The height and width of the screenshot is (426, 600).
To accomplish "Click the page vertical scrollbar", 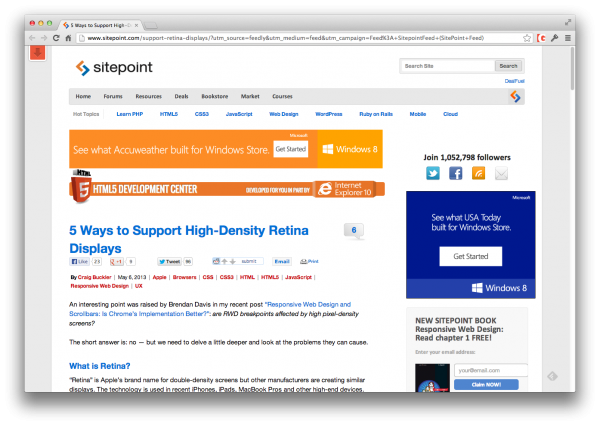I will click(572, 69).
